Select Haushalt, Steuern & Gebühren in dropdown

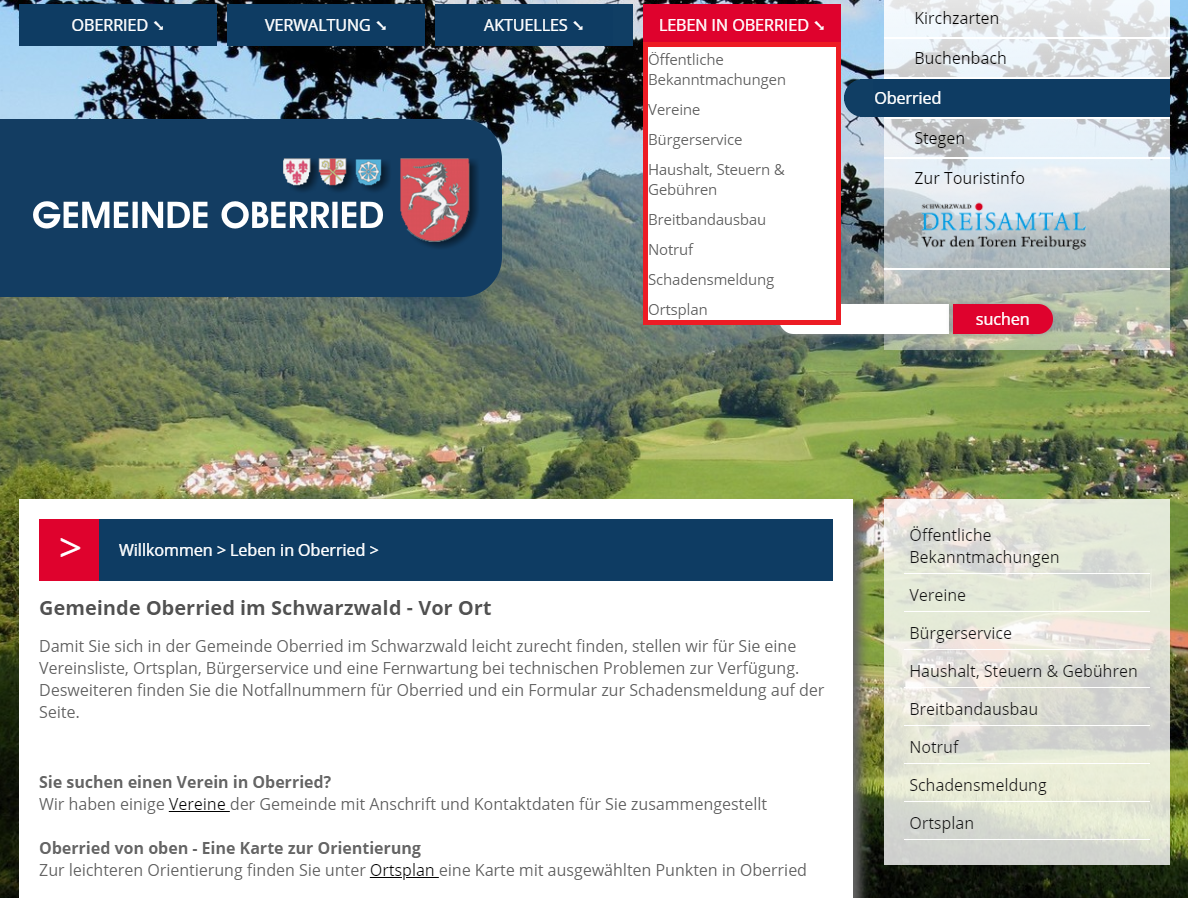click(716, 180)
